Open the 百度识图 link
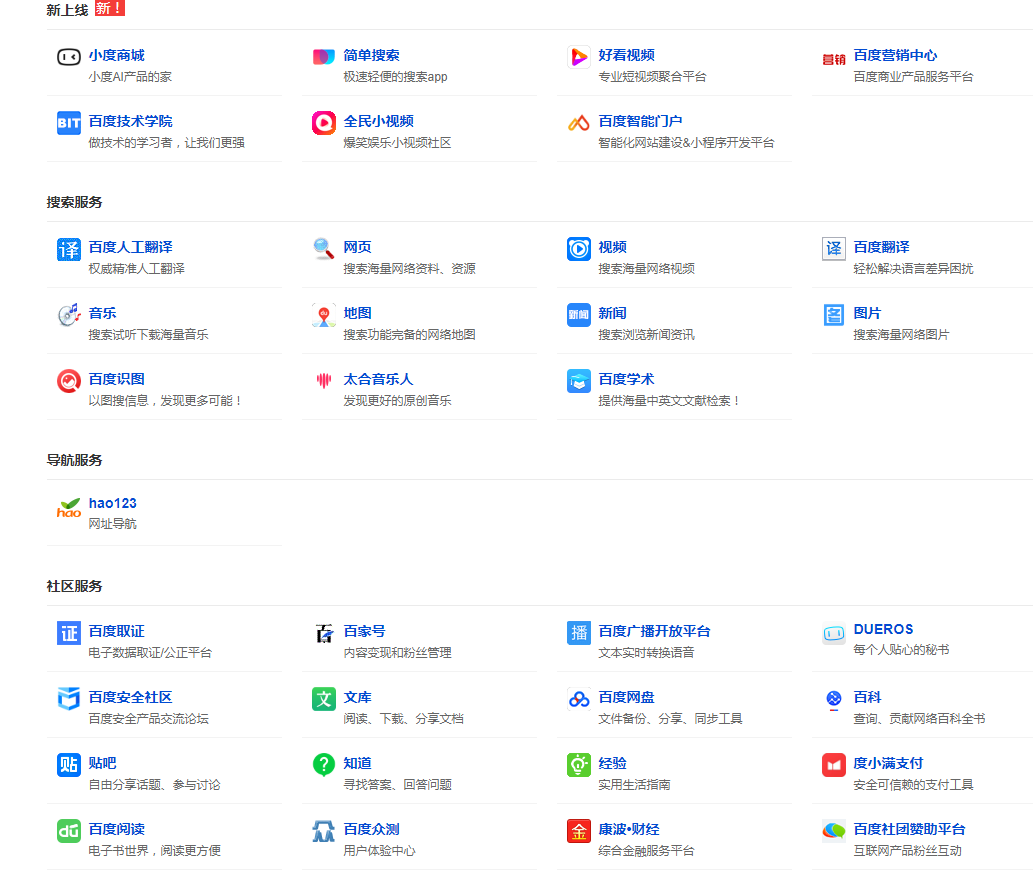Image resolution: width=1033 pixels, height=877 pixels. click(117, 379)
